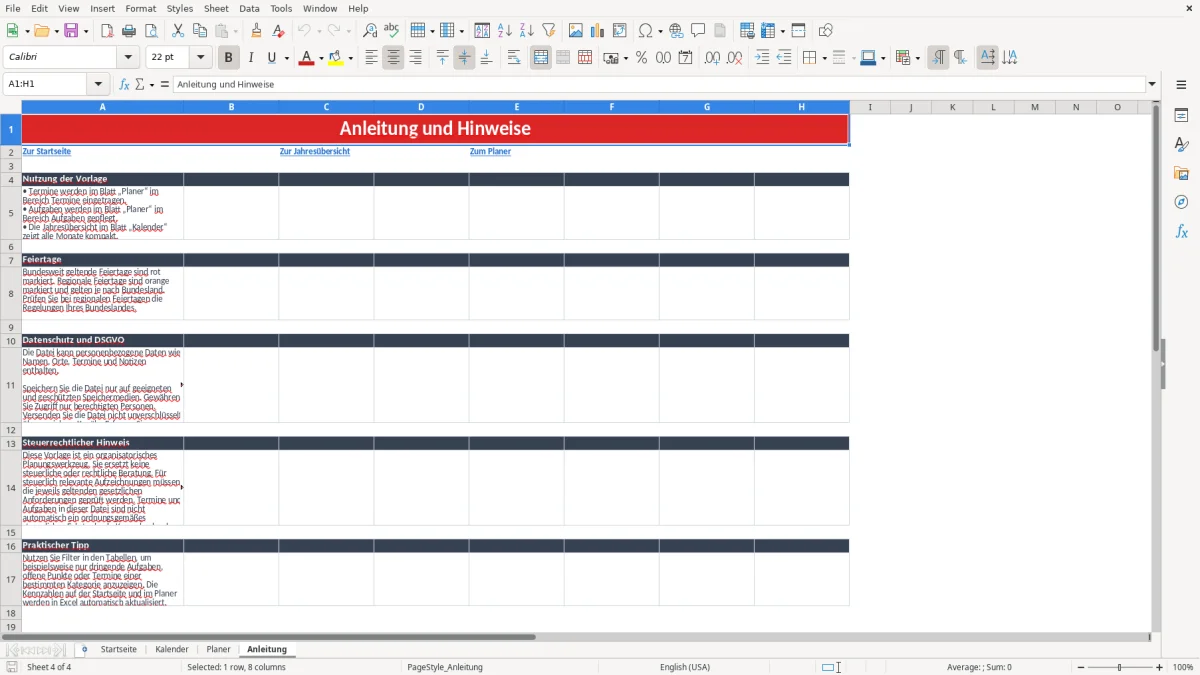This screenshot has width=1200, height=675.
Task: Increase indent of cell
Action: (x=762, y=58)
